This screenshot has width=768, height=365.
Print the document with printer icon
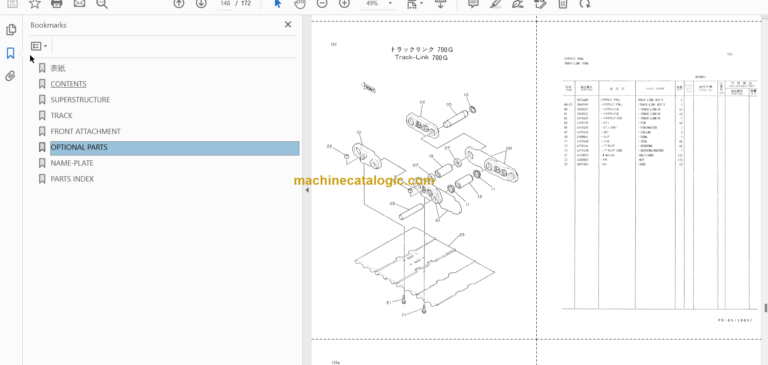click(57, 3)
